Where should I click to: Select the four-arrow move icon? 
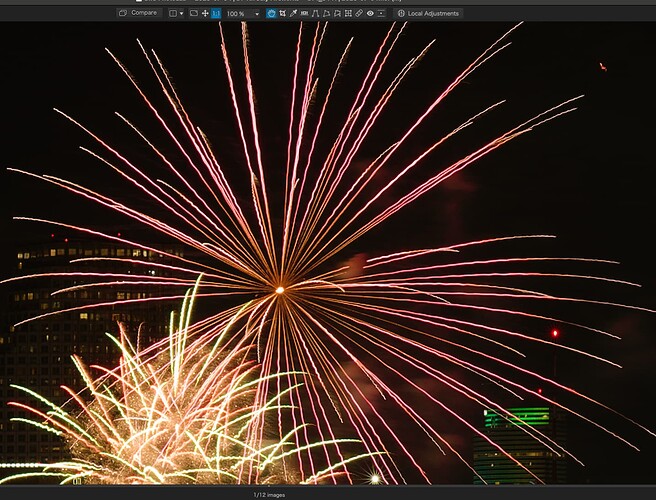[x=205, y=13]
